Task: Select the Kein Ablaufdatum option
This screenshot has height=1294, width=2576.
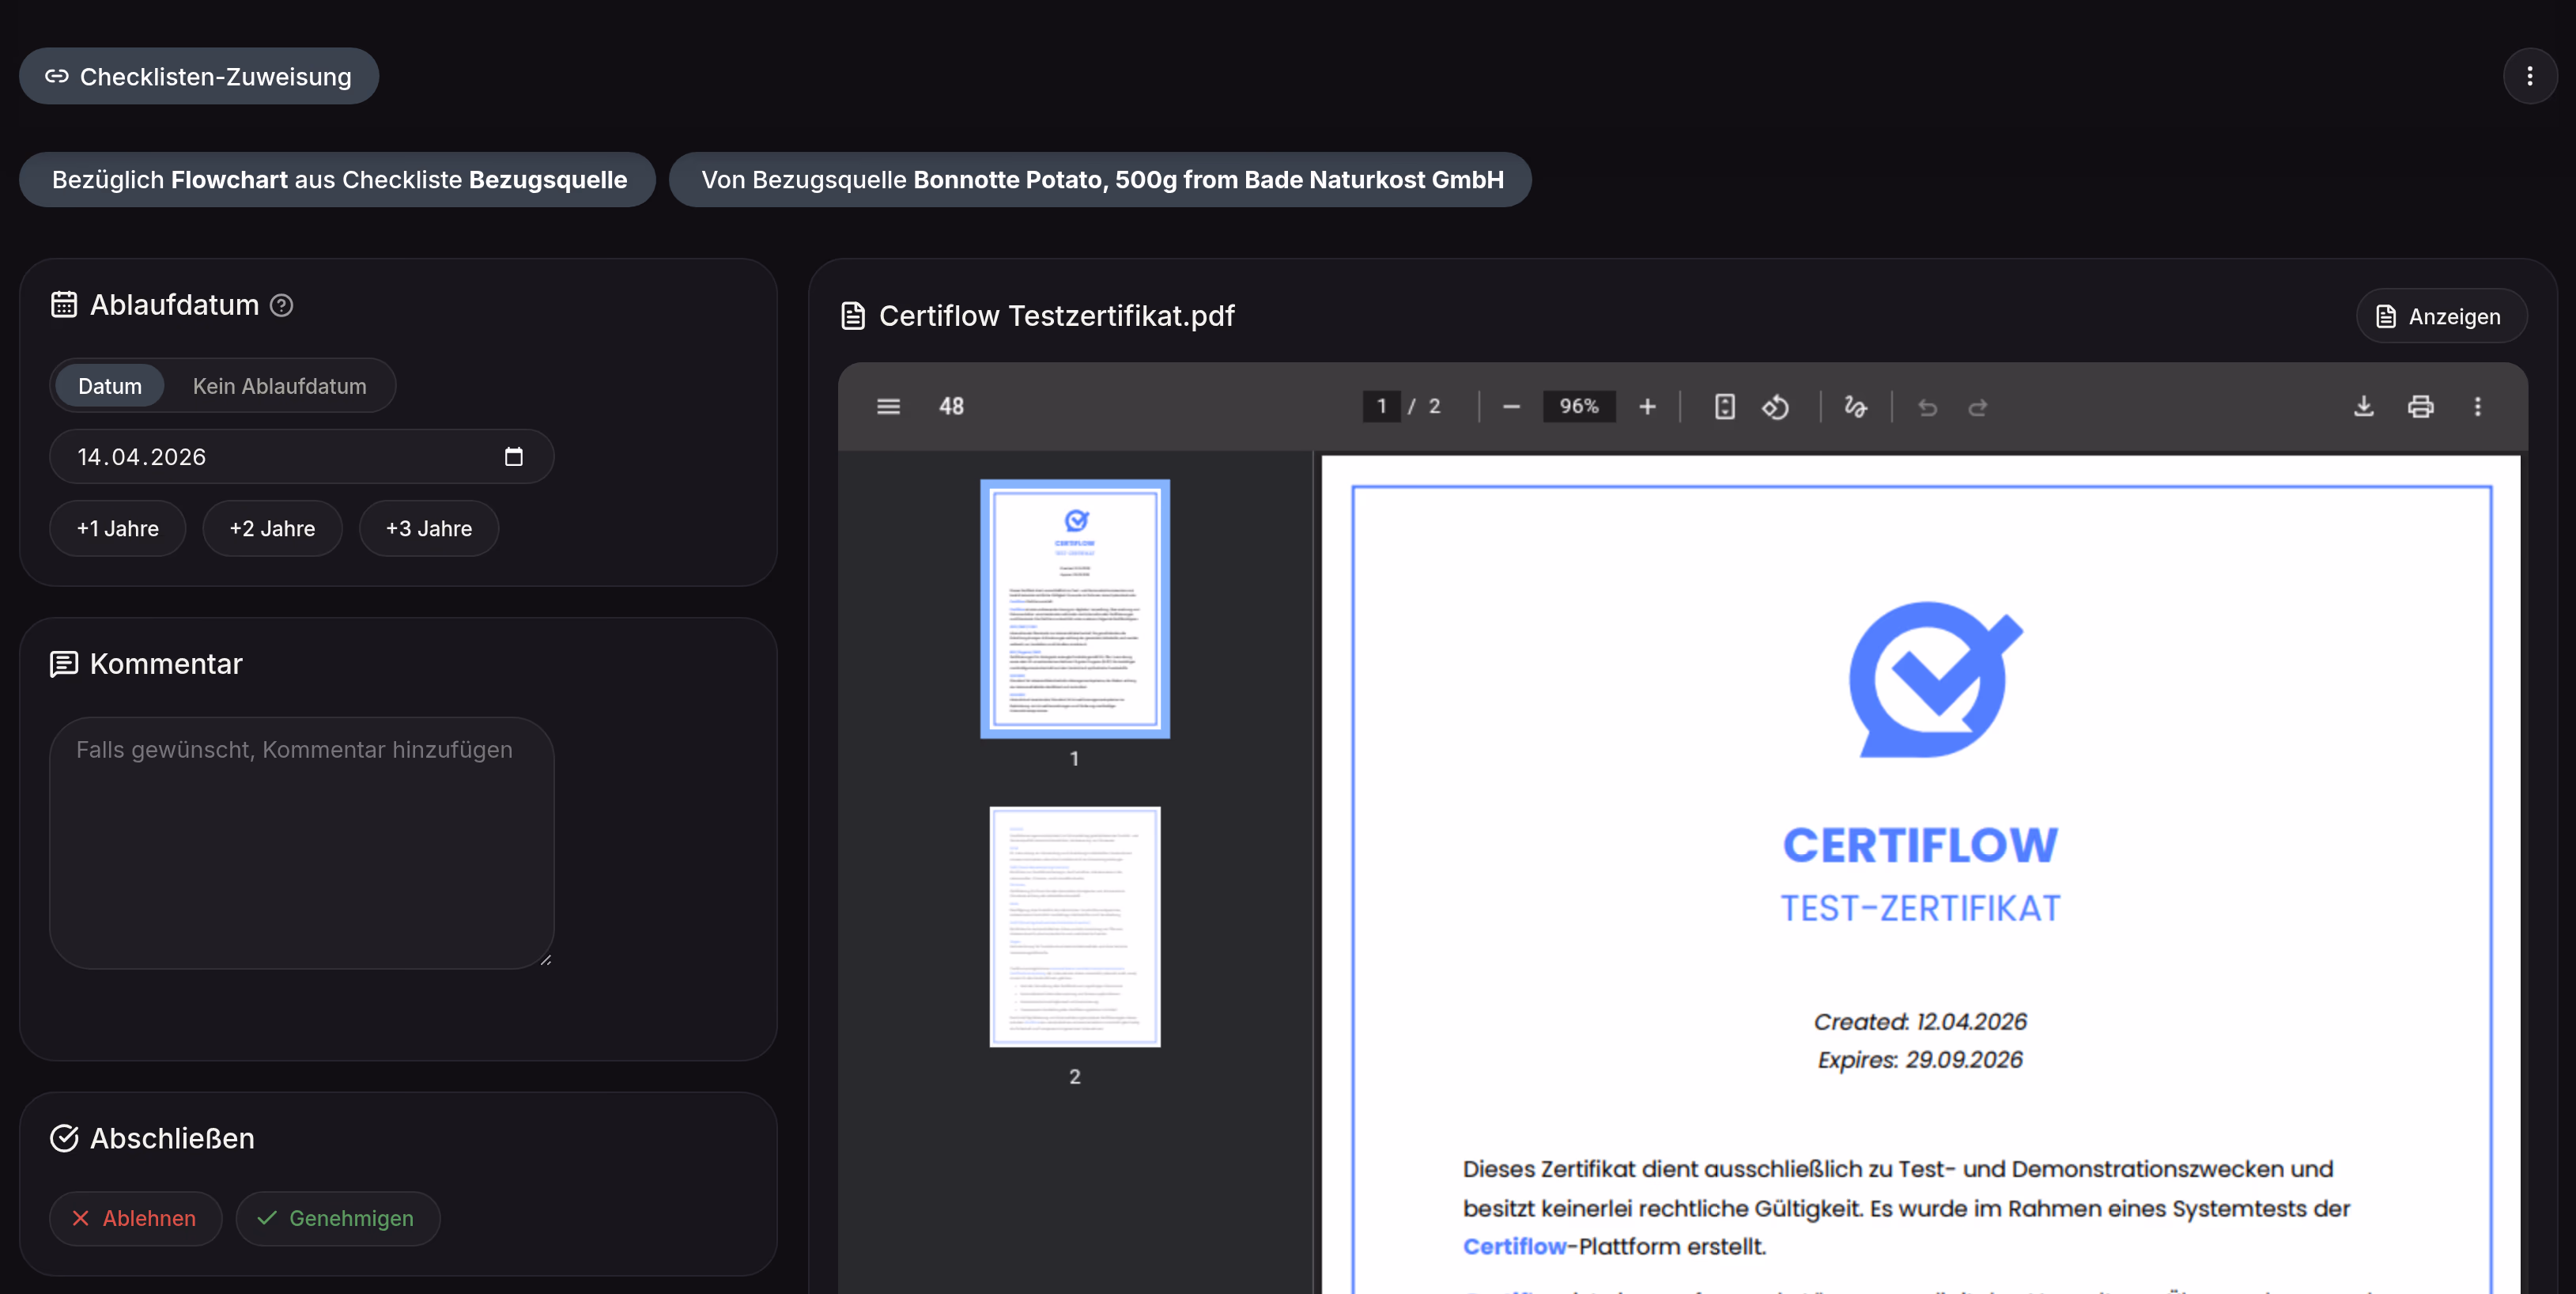Action: point(279,386)
